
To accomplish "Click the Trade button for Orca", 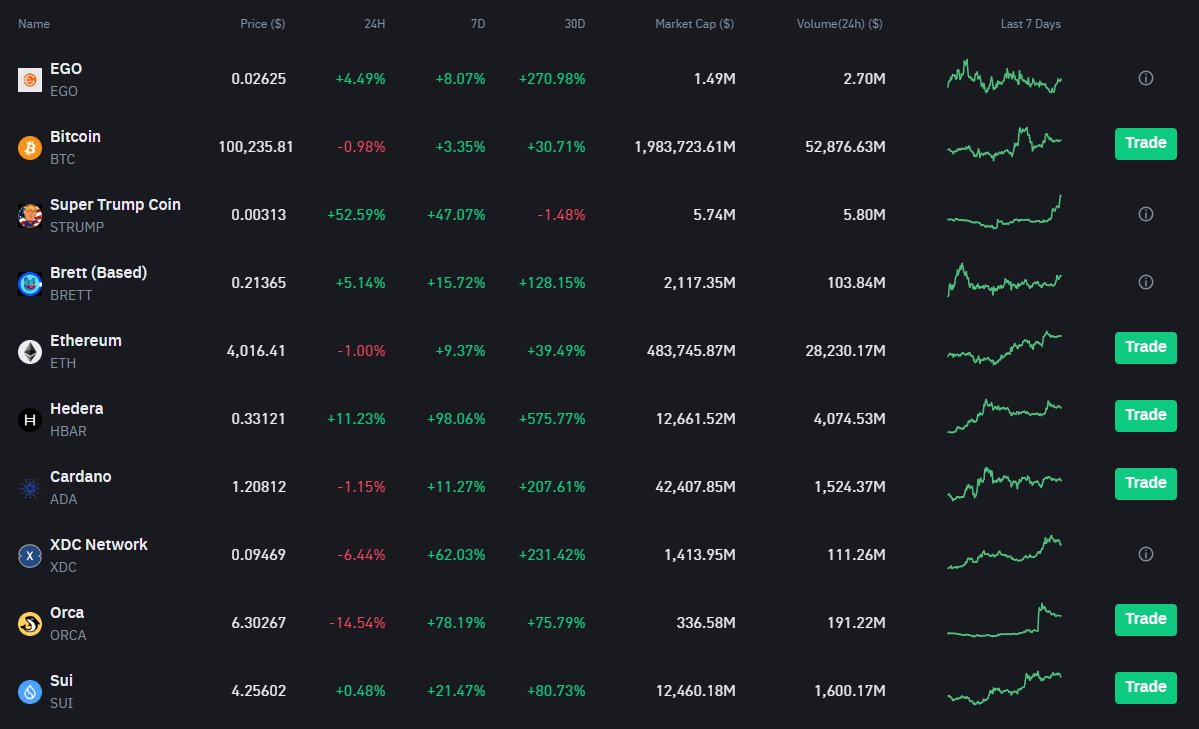I will click(x=1145, y=620).
